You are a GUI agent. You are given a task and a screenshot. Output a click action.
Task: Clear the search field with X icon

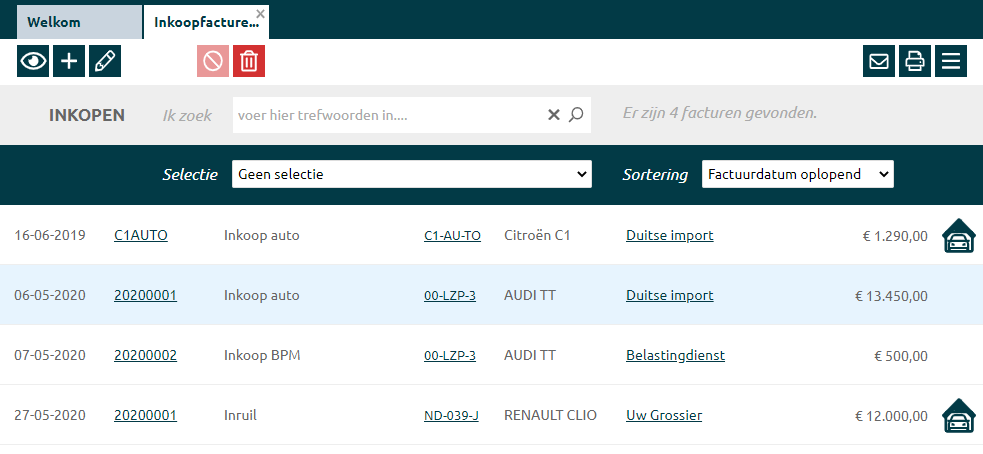[554, 115]
